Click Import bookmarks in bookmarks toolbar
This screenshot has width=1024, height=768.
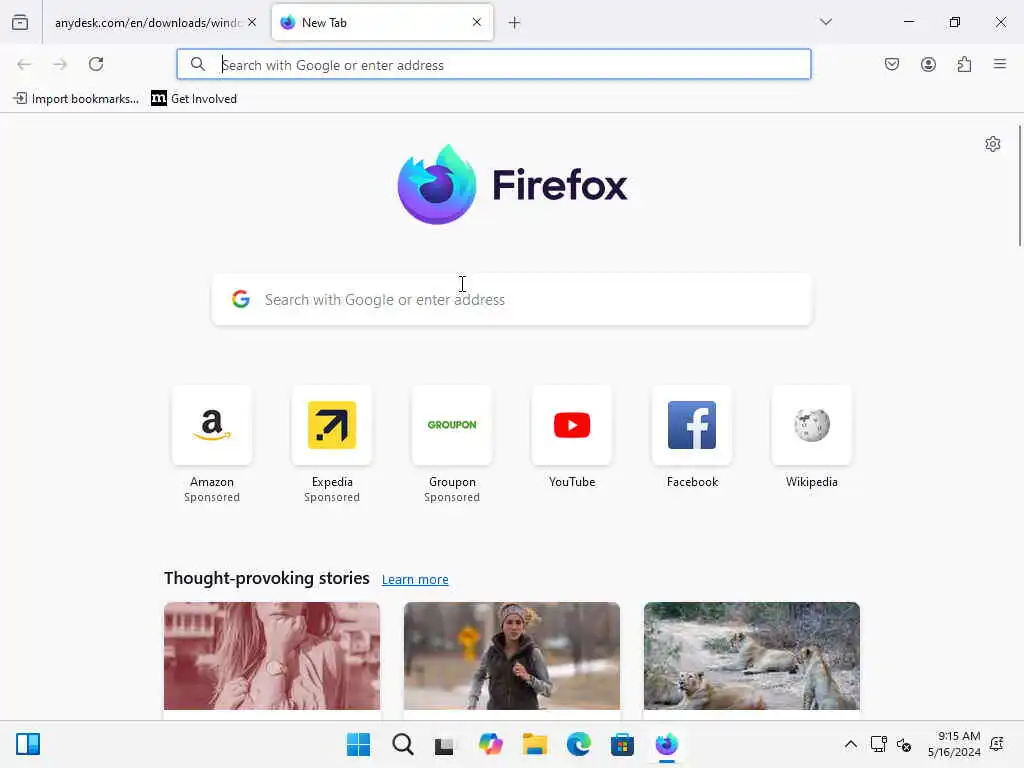[x=76, y=99]
